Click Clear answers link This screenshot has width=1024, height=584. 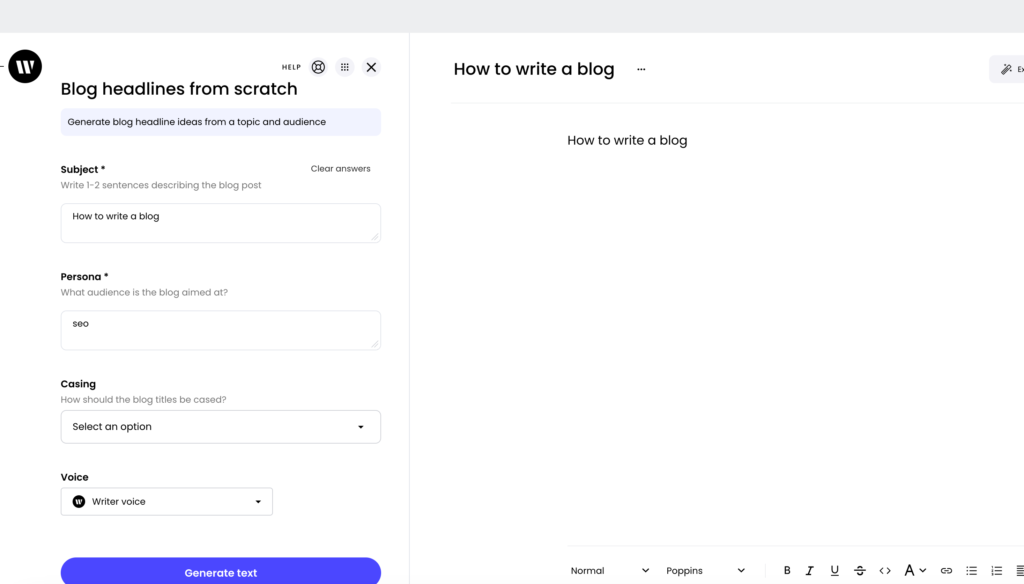[340, 169]
